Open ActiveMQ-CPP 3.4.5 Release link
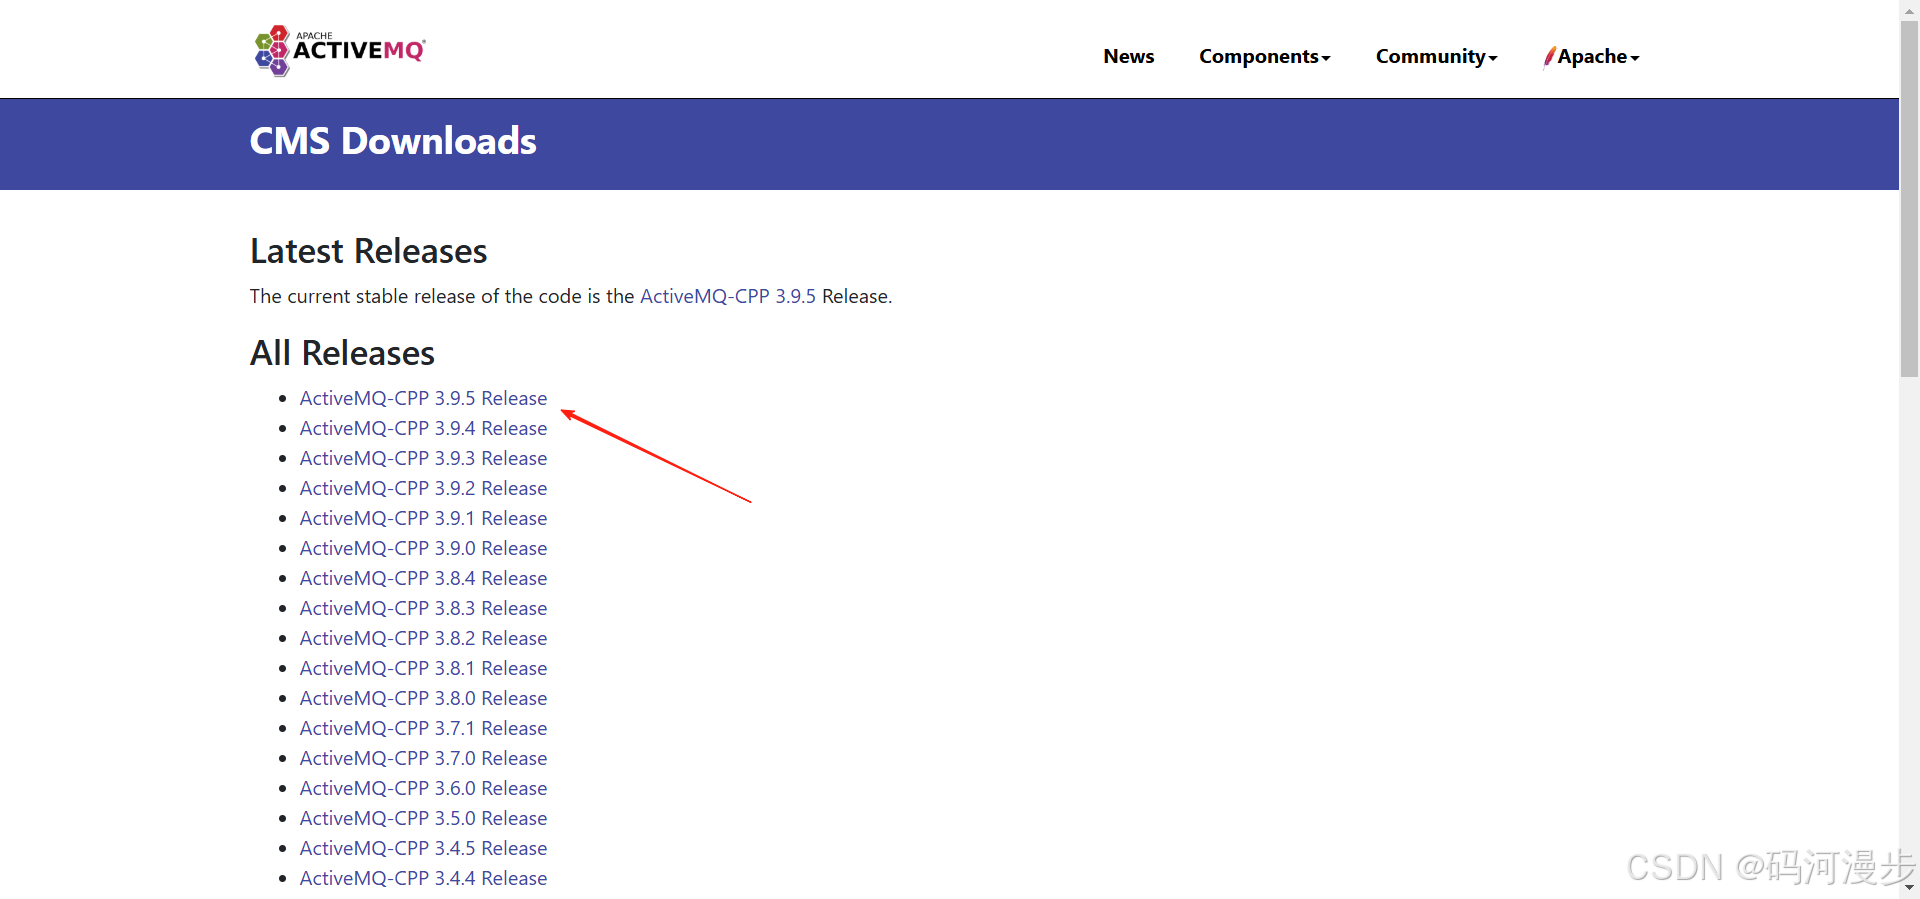The height and width of the screenshot is (899, 1920). [423, 848]
